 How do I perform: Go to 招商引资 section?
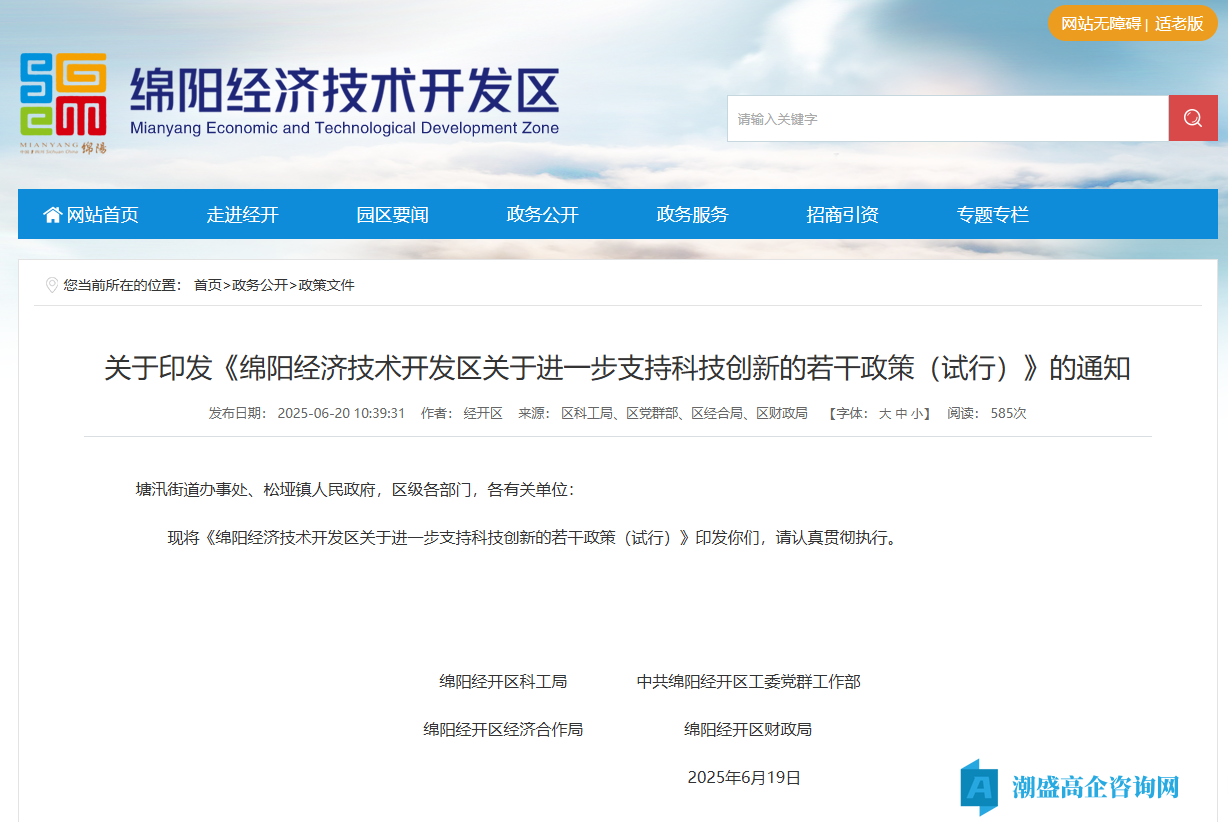(x=842, y=215)
